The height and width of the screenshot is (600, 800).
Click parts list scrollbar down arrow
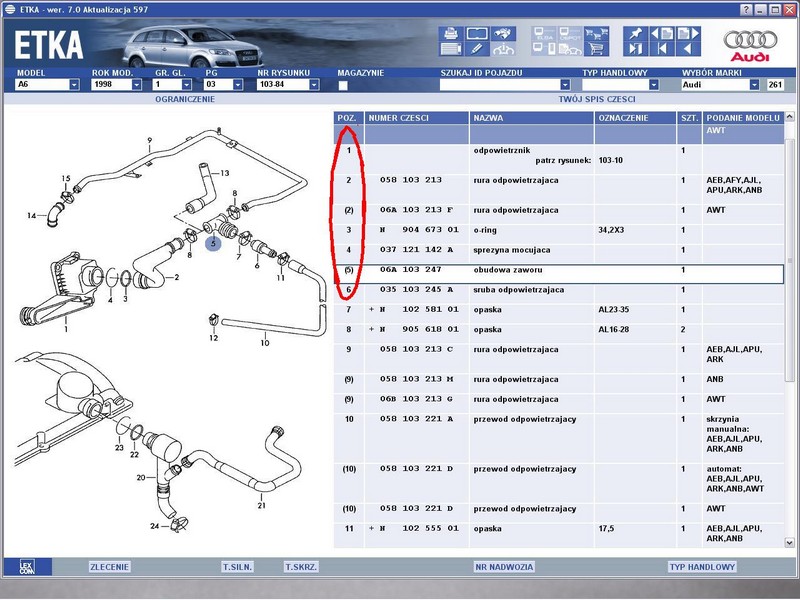789,542
